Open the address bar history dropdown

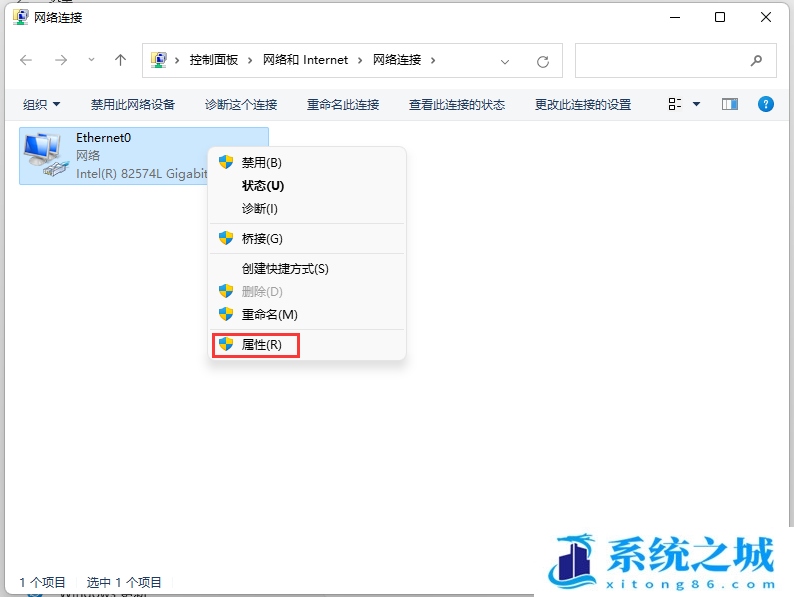pos(505,62)
